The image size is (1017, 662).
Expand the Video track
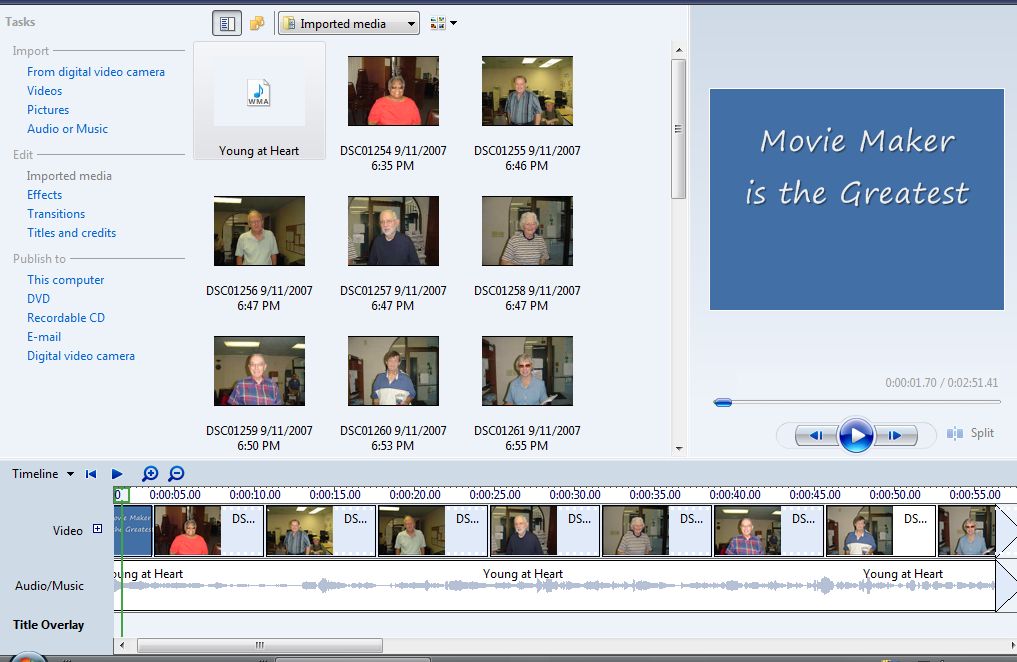[x=97, y=528]
